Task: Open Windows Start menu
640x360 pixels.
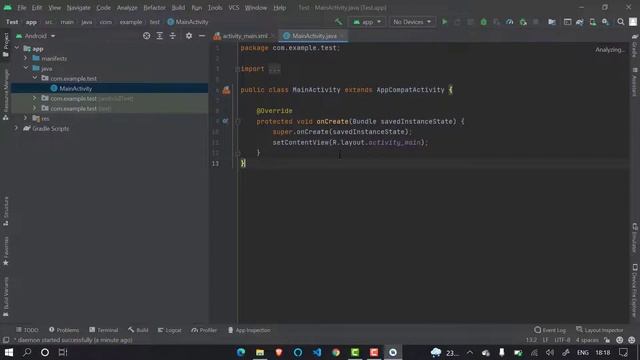Action: pos(9,352)
